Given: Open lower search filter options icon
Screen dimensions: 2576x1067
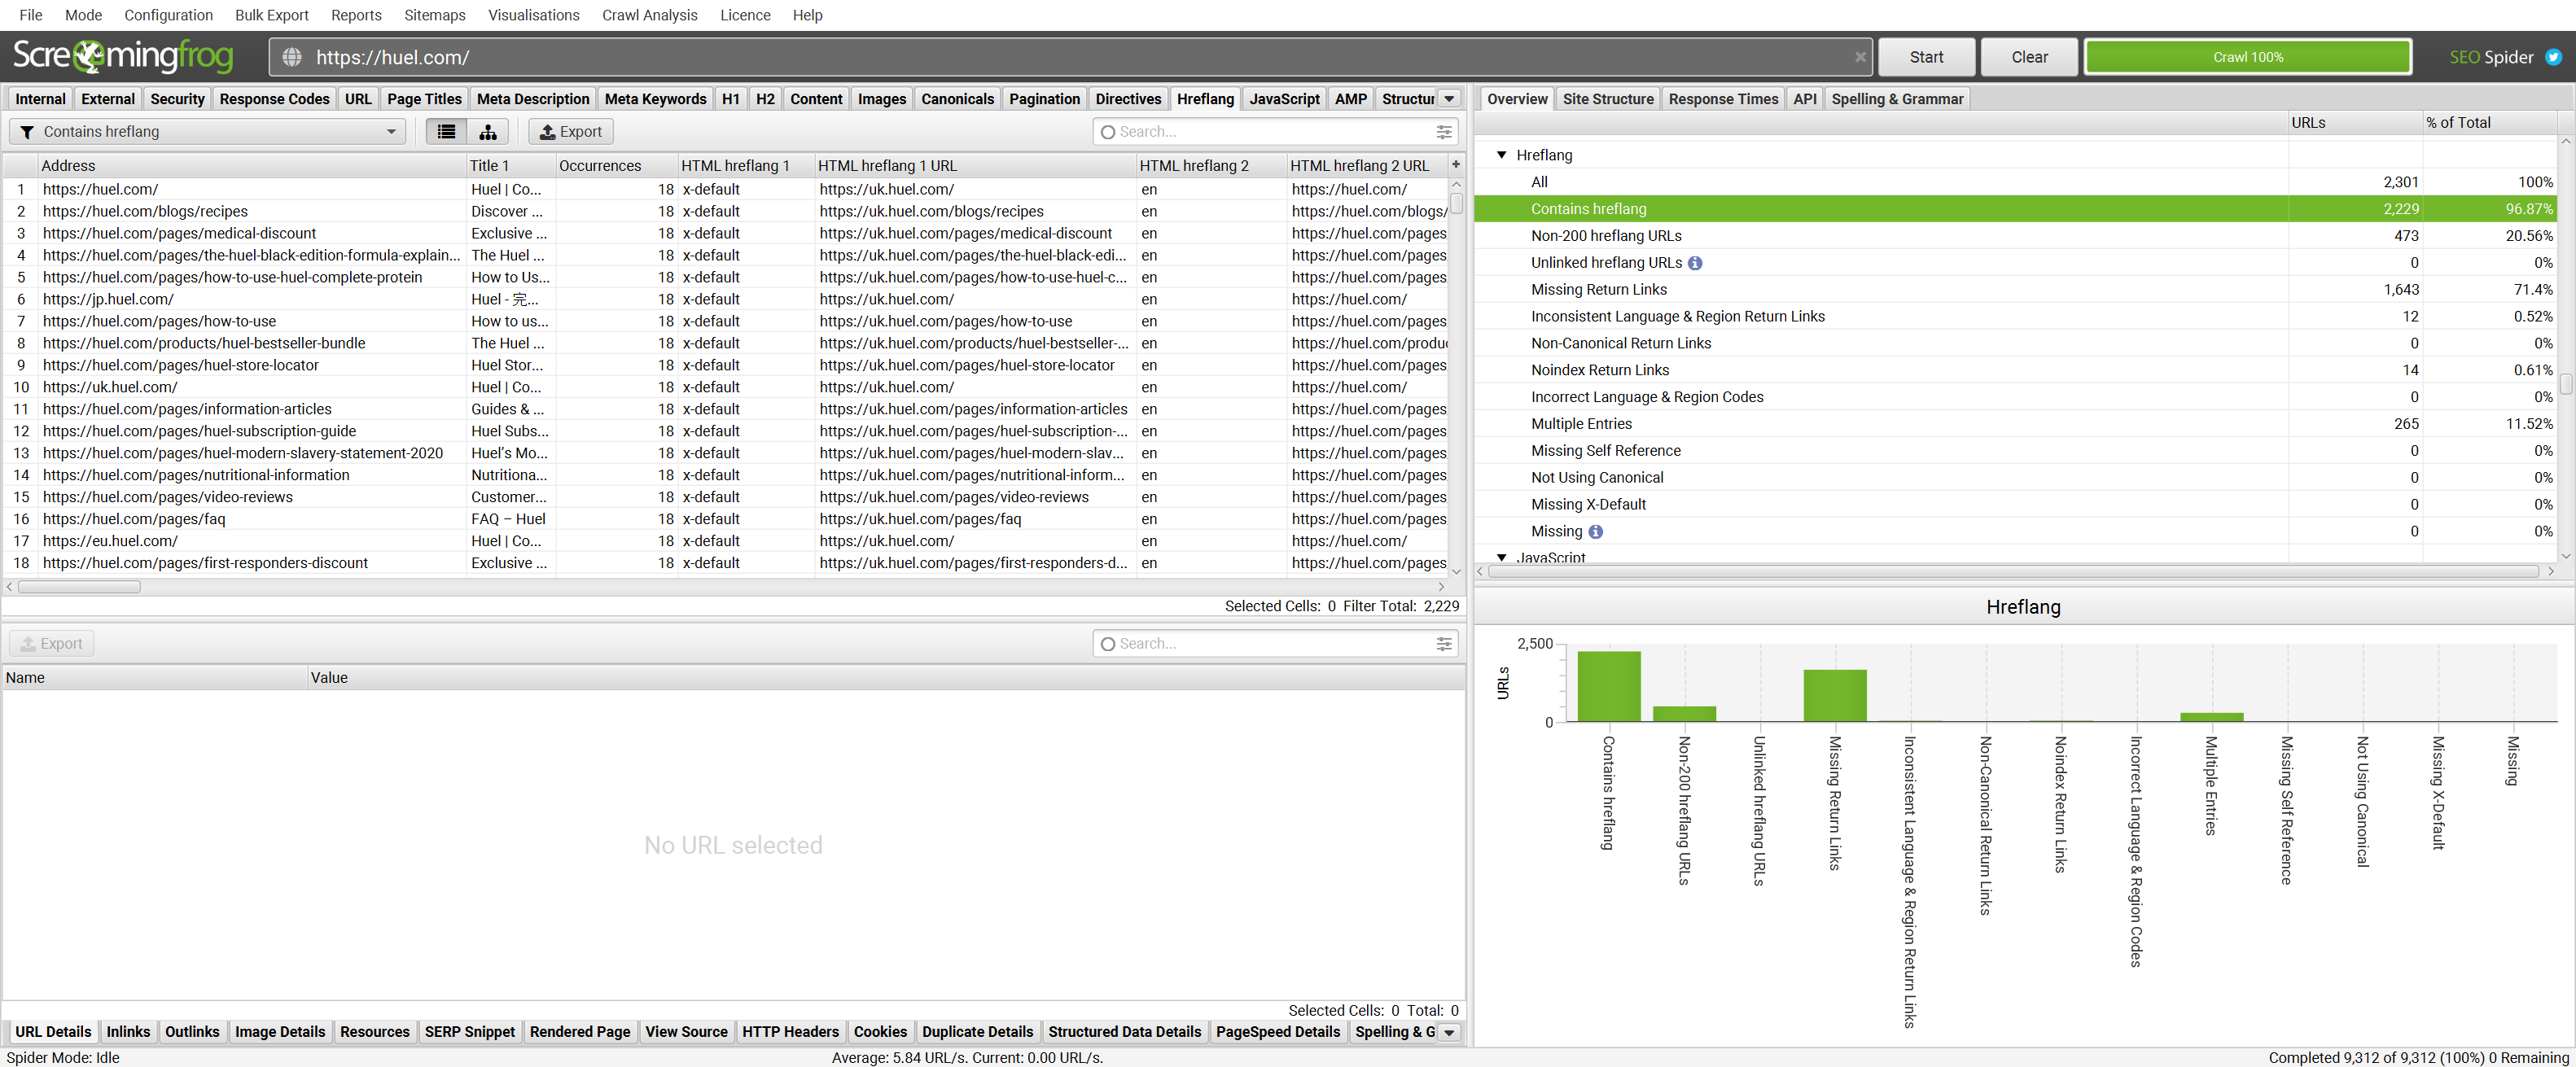Looking at the screenshot, I should pos(1443,644).
